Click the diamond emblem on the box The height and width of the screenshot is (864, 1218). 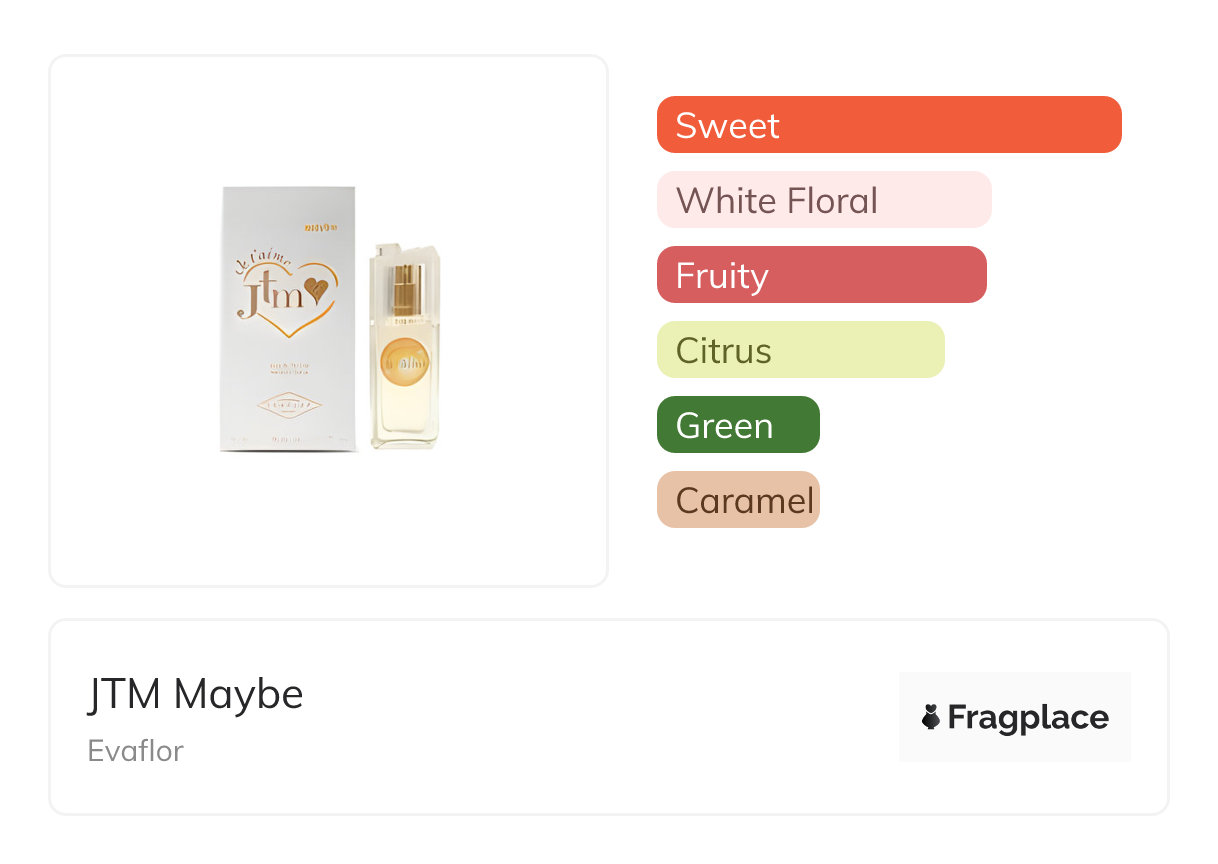[288, 405]
